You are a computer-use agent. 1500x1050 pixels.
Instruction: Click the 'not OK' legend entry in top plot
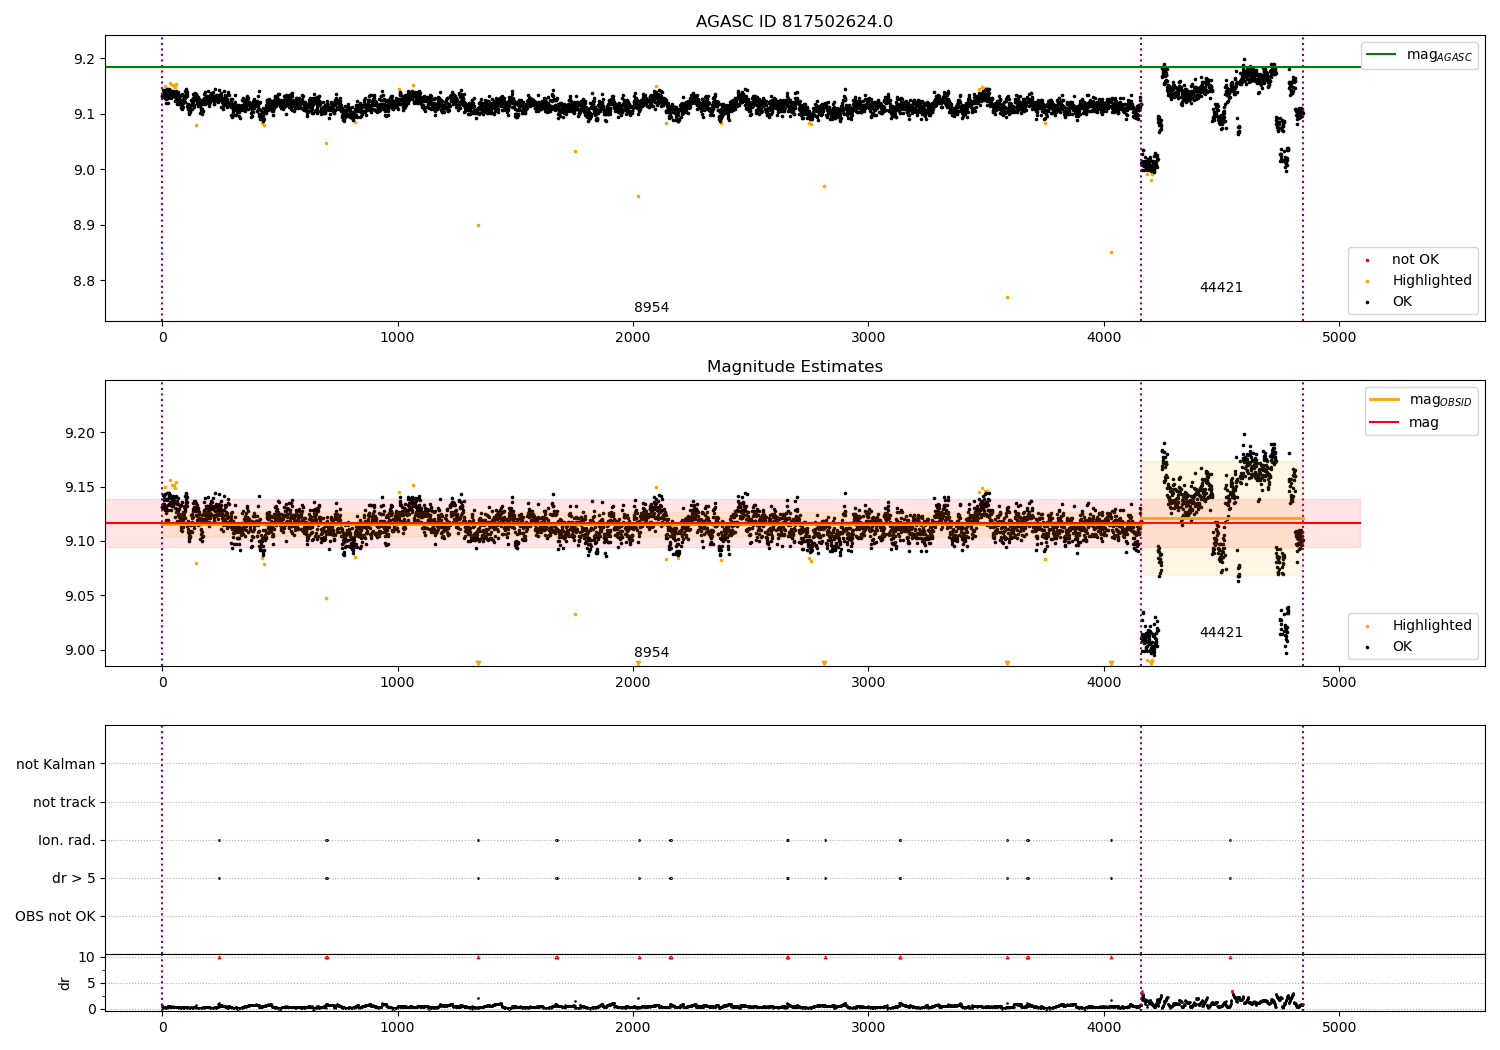(x=1401, y=260)
